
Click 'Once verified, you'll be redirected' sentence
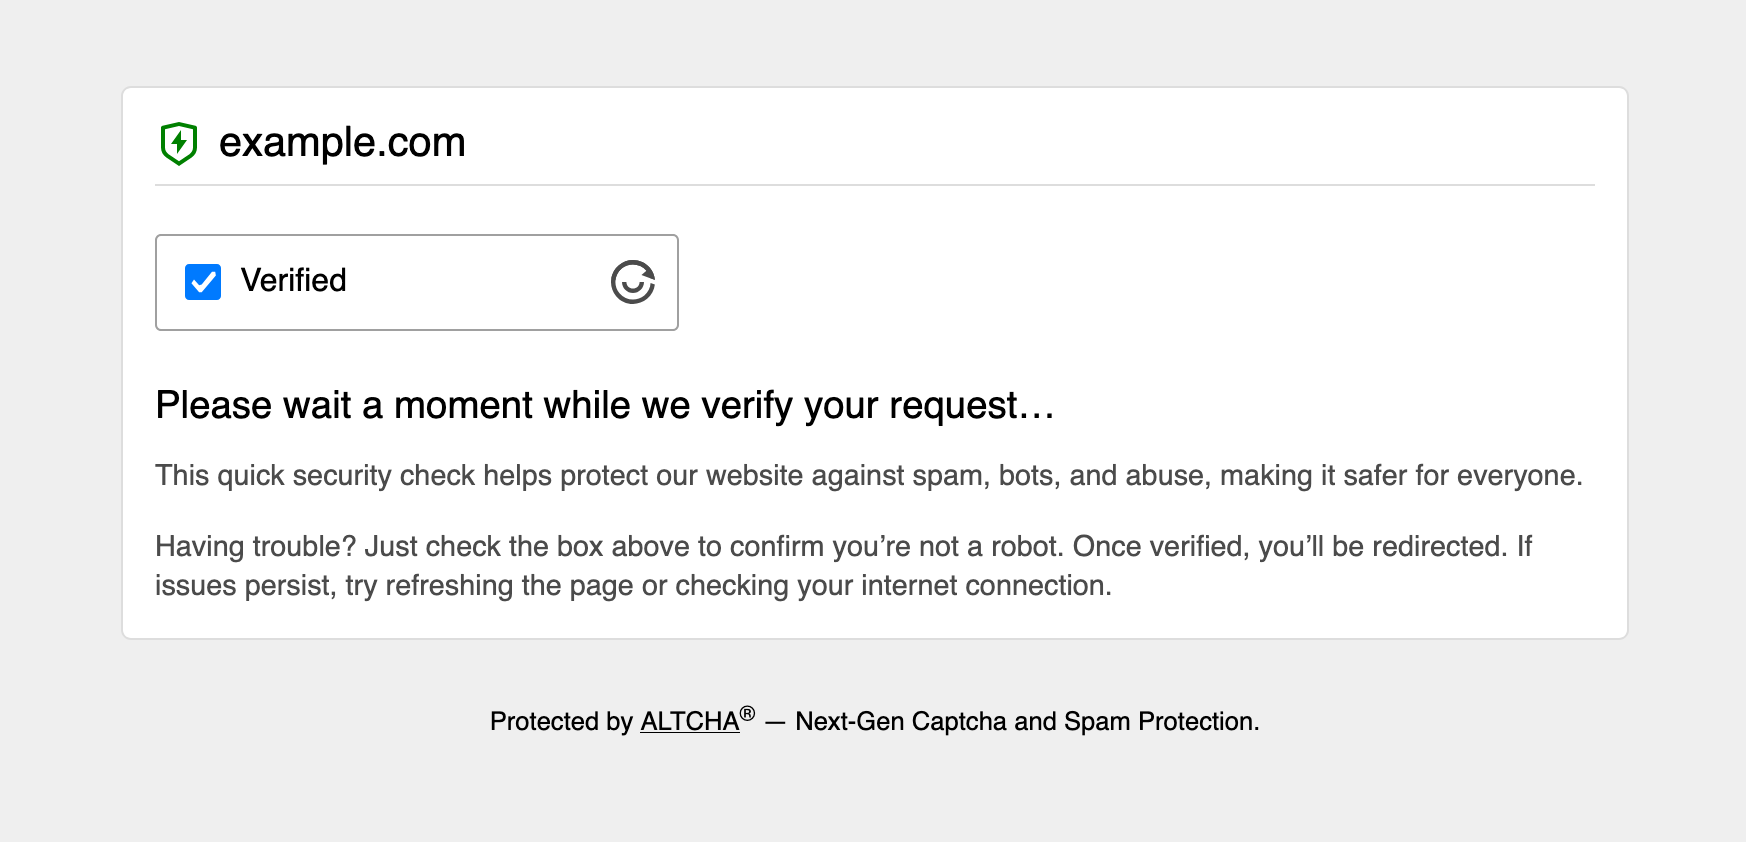(1290, 546)
